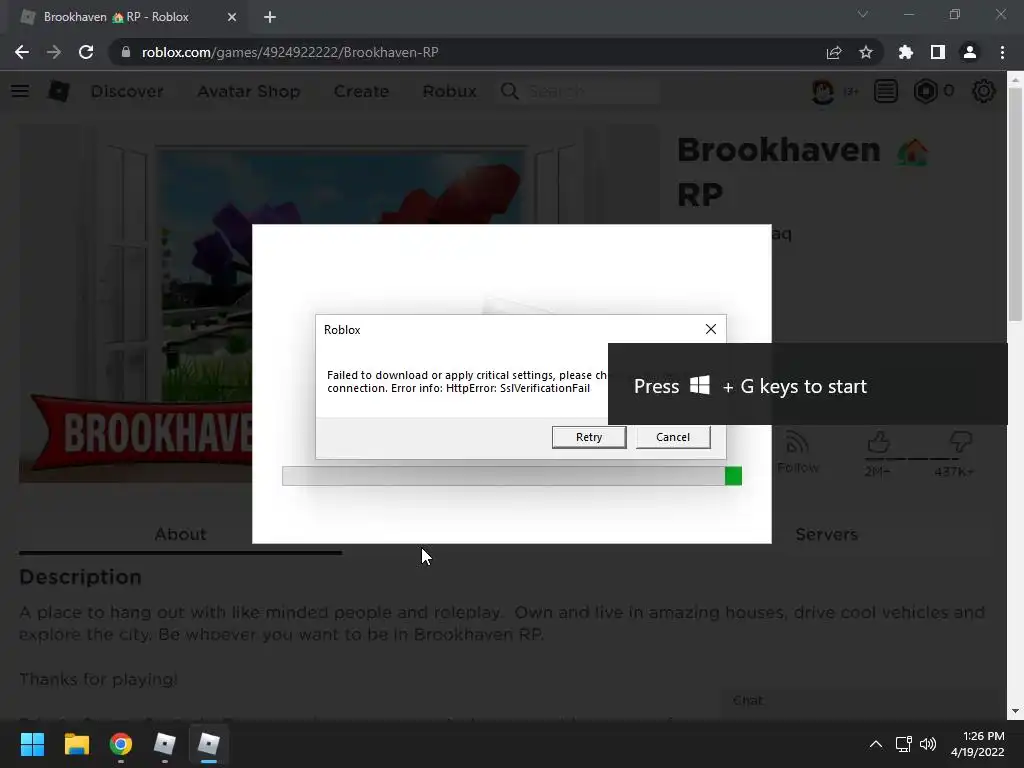Open the tab search dropdown arrow
This screenshot has height=768, width=1024.
click(x=863, y=14)
